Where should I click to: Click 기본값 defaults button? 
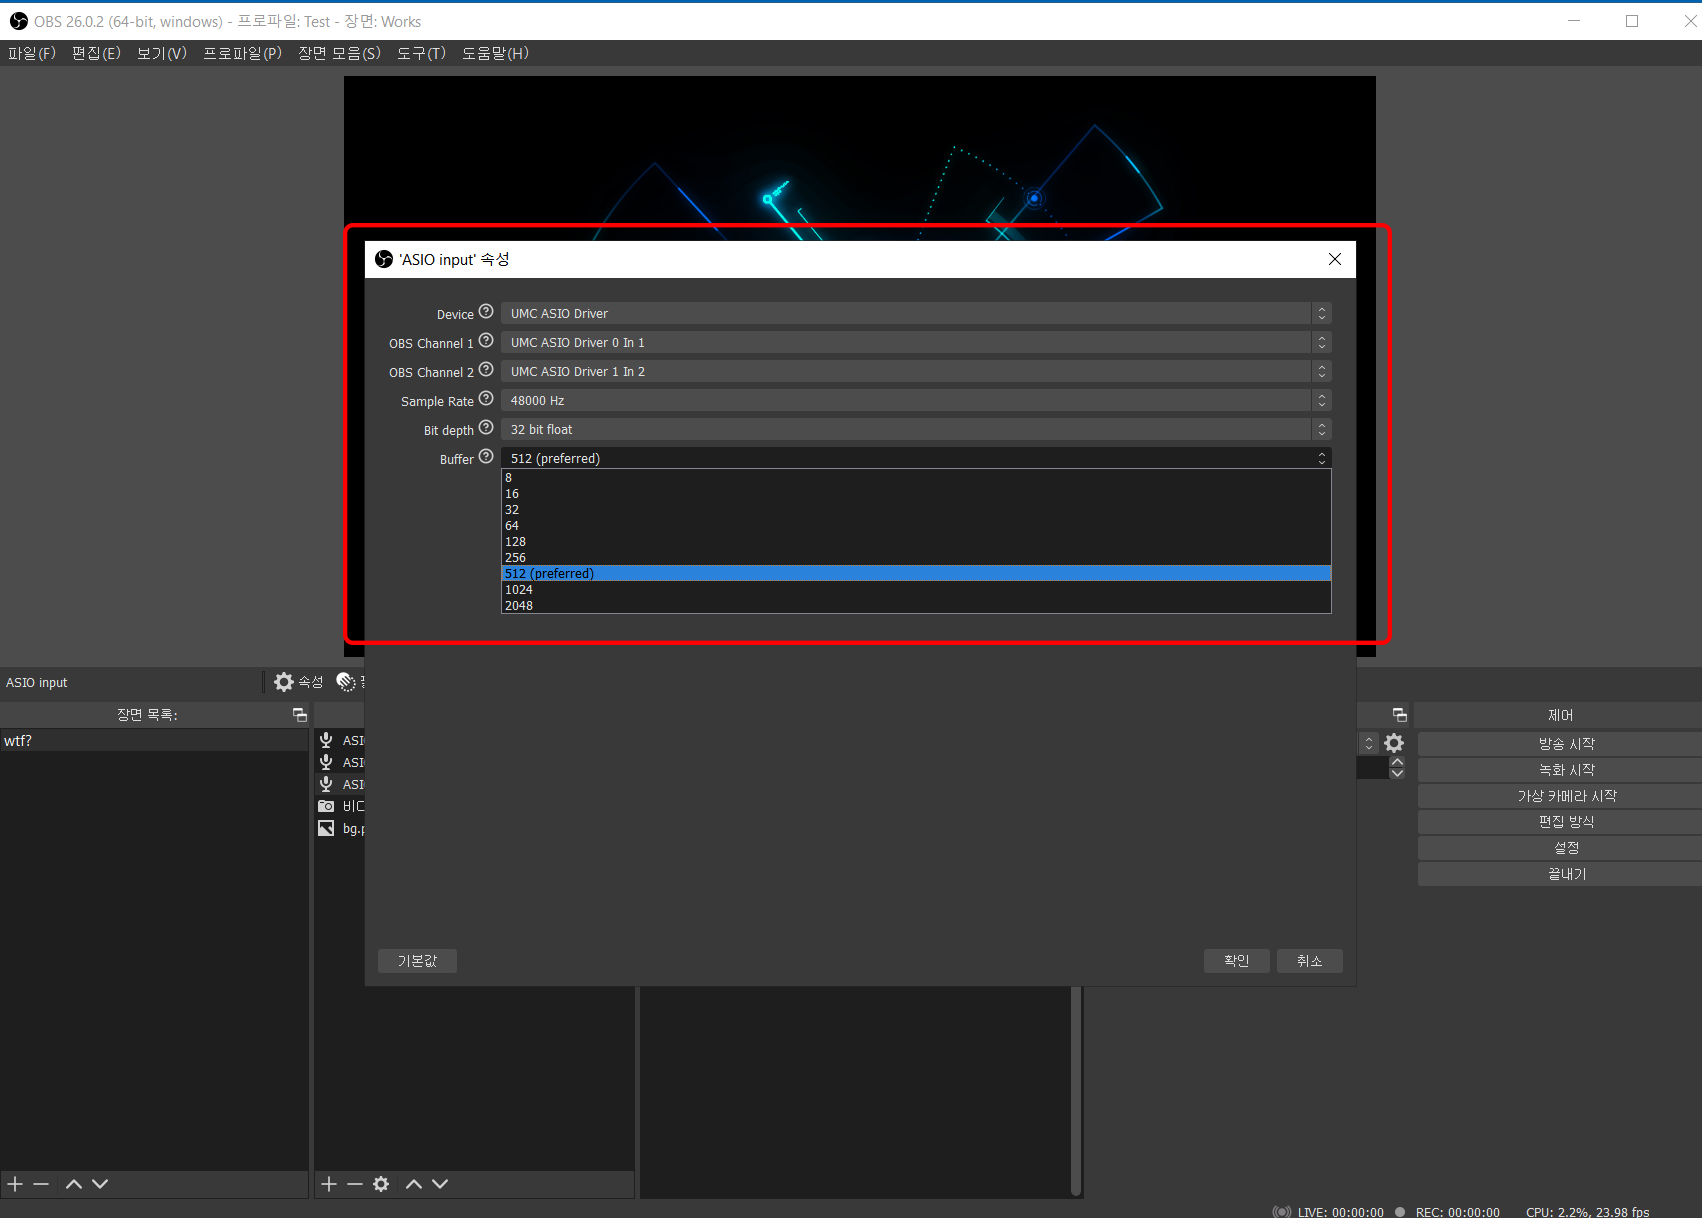418,961
